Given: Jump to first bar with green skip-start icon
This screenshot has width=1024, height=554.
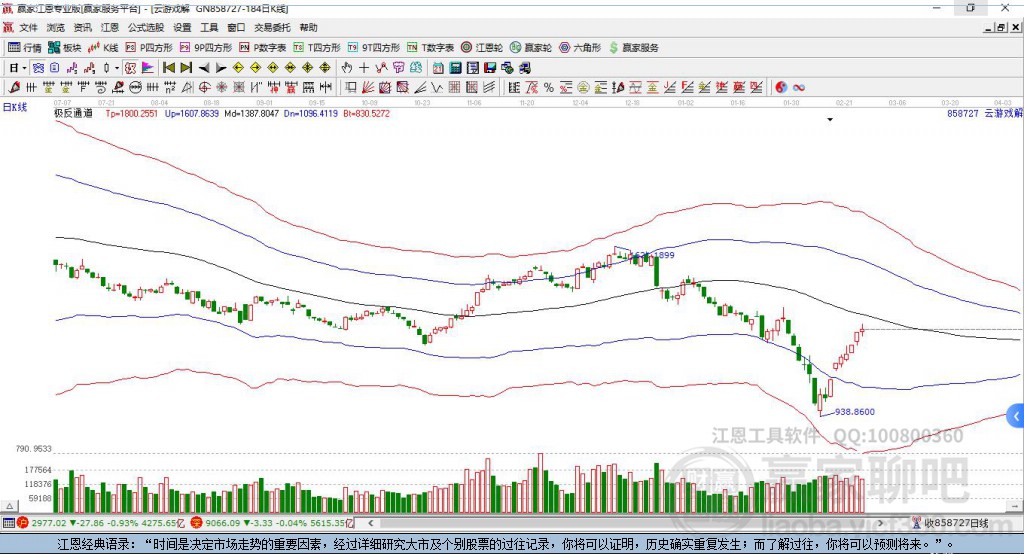Looking at the screenshot, I should tap(168, 68).
